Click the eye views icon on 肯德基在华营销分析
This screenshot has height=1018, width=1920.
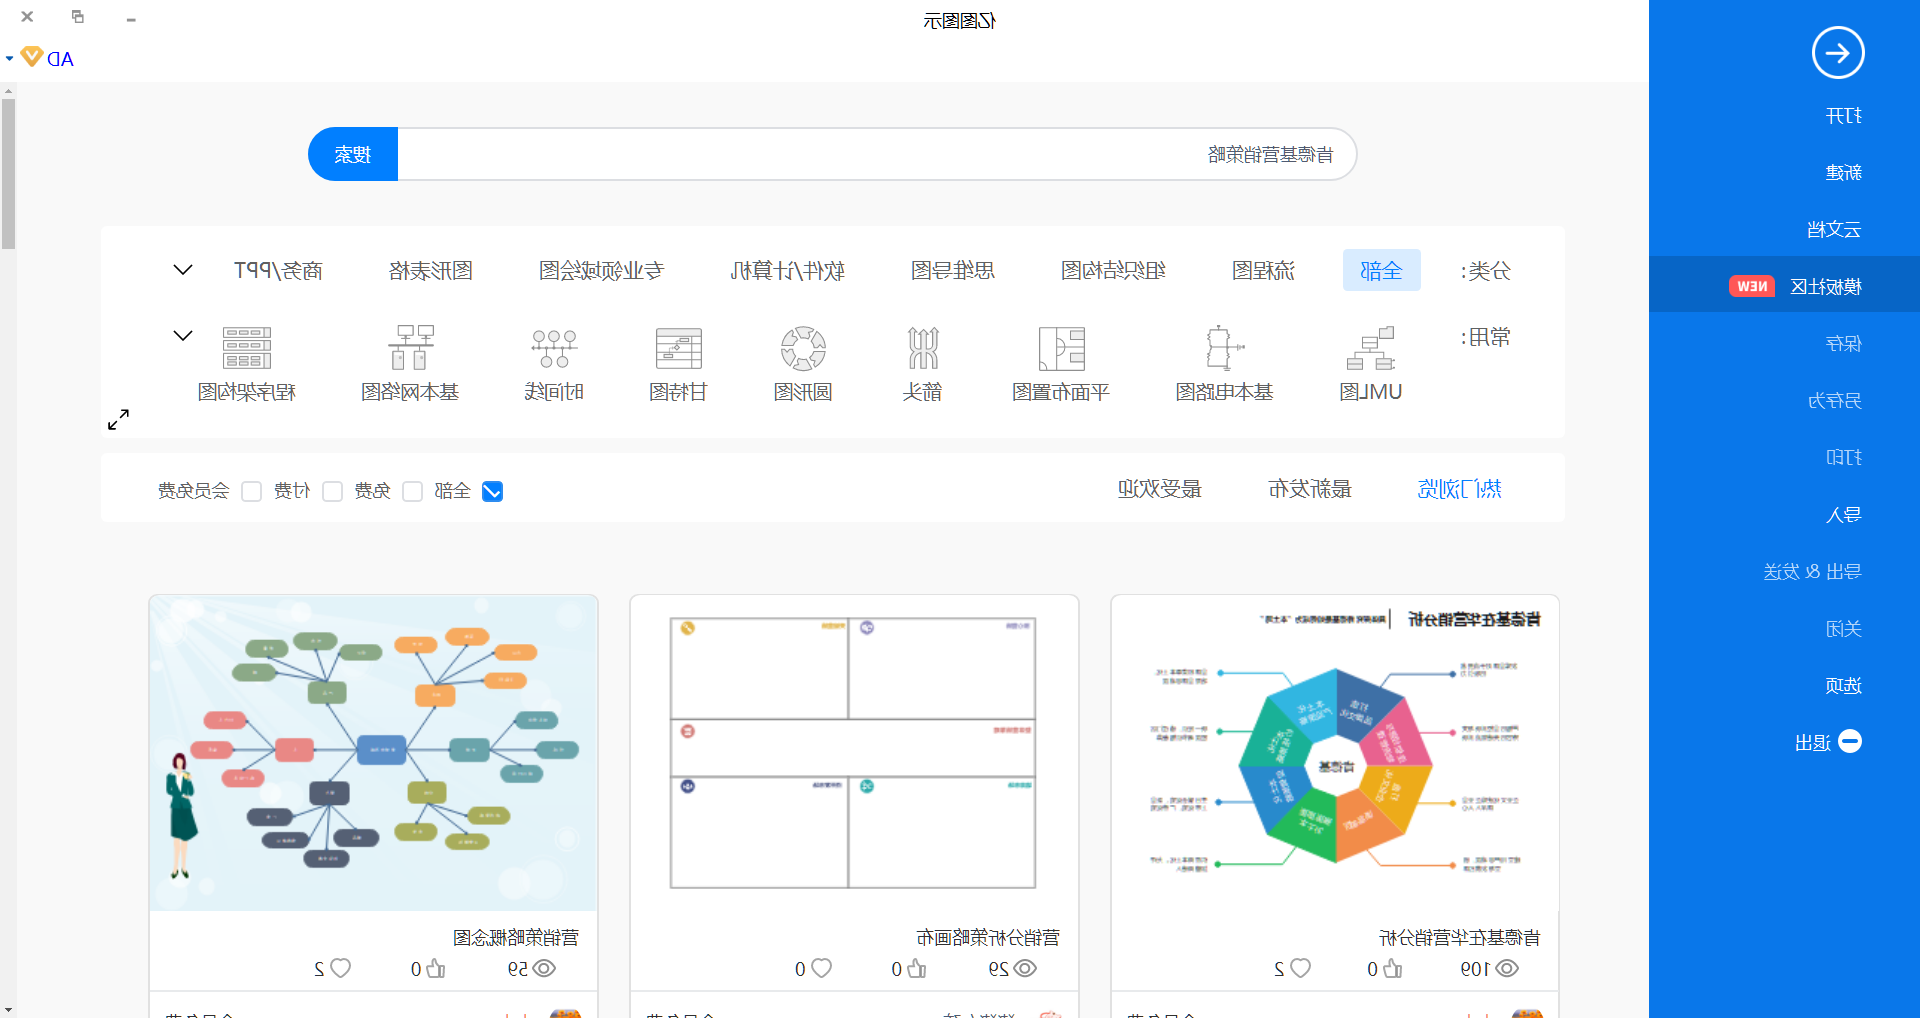tap(1506, 968)
